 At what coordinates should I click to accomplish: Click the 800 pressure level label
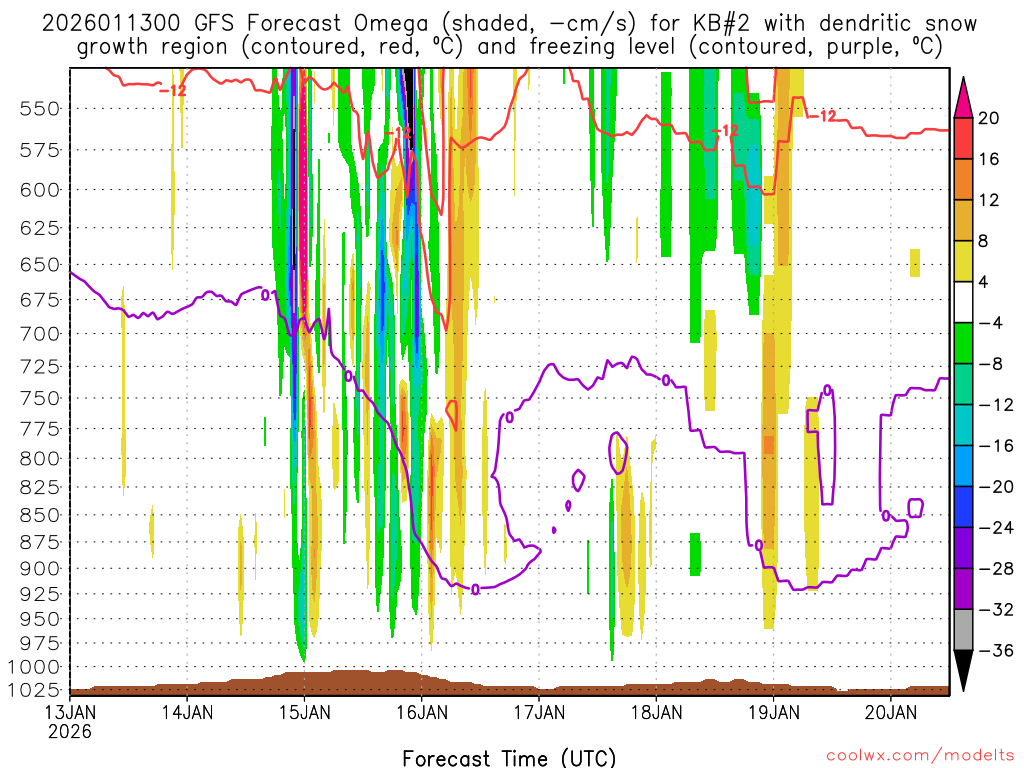pos(40,458)
